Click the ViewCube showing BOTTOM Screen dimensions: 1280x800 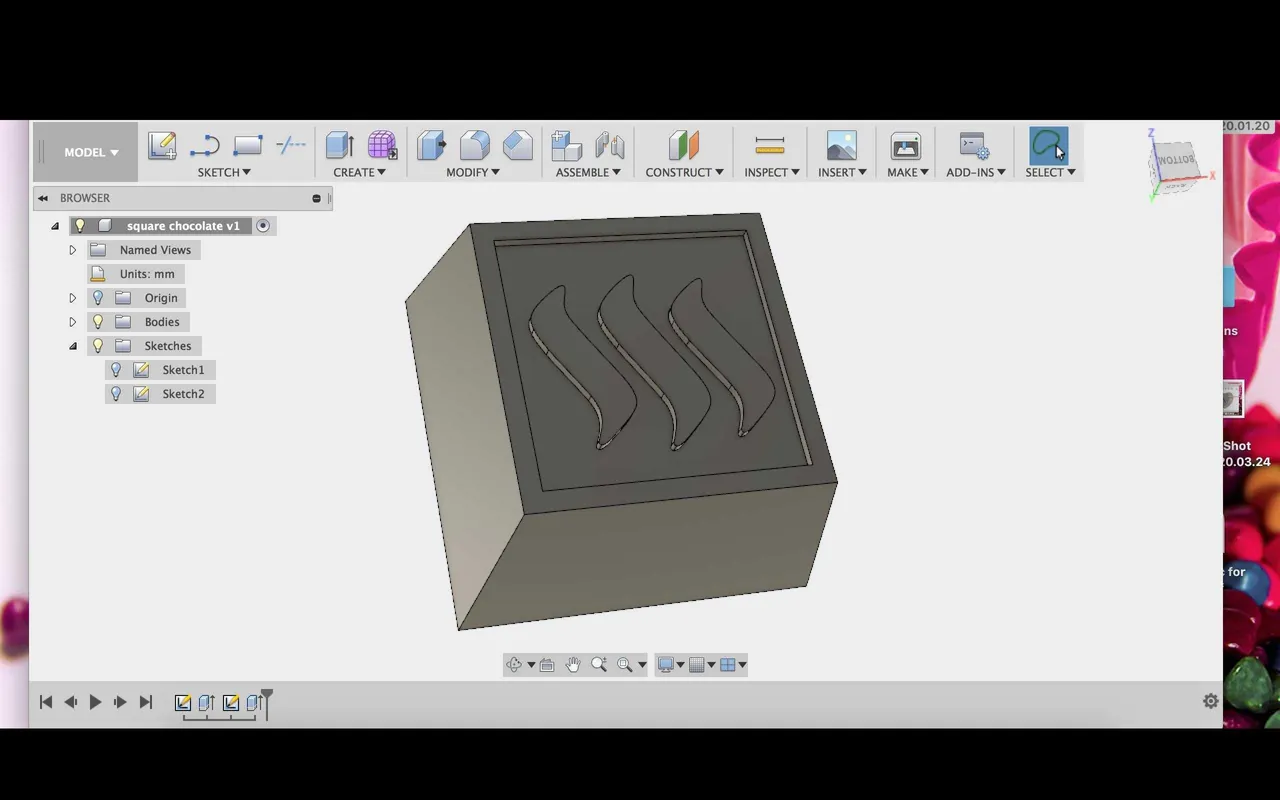click(1176, 162)
